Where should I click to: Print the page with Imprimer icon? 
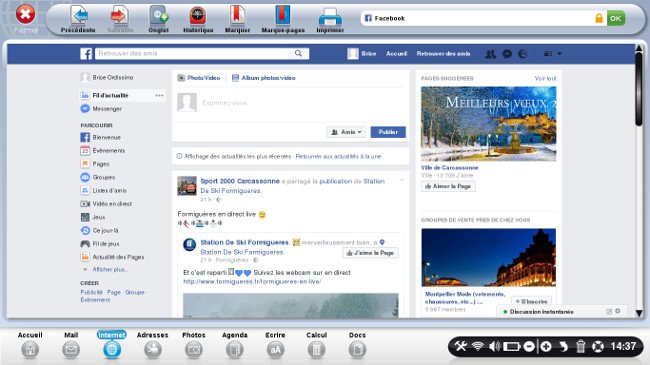pos(330,17)
